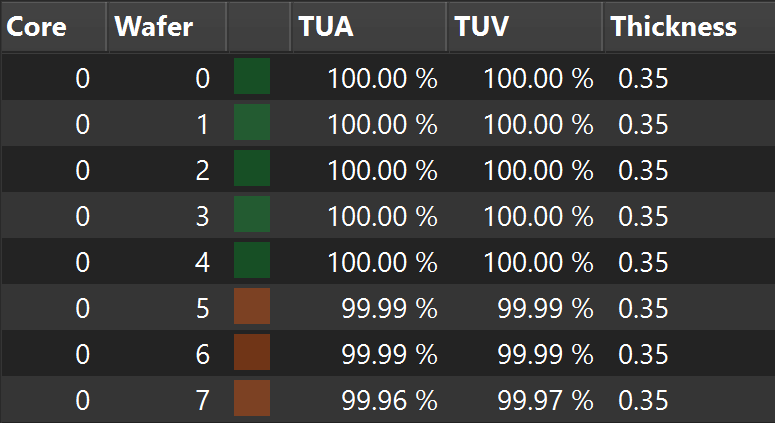Click the brown swatch for wafer 7
Viewport: 775px width, 423px height.
coord(252,398)
